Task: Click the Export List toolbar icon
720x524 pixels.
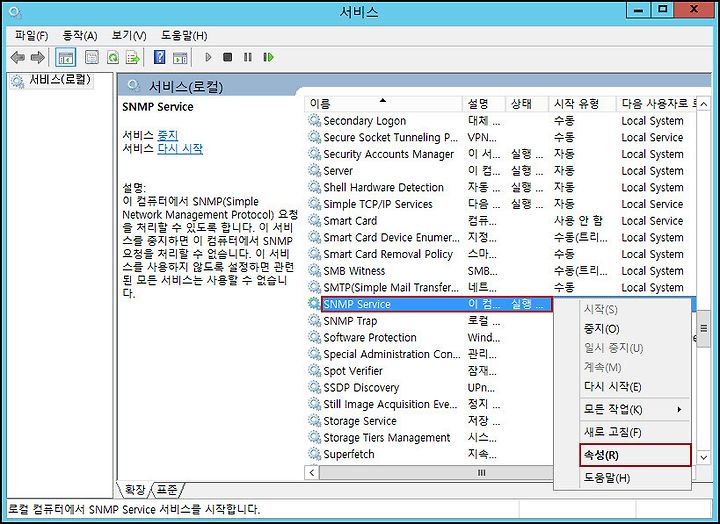Action: coord(133,57)
